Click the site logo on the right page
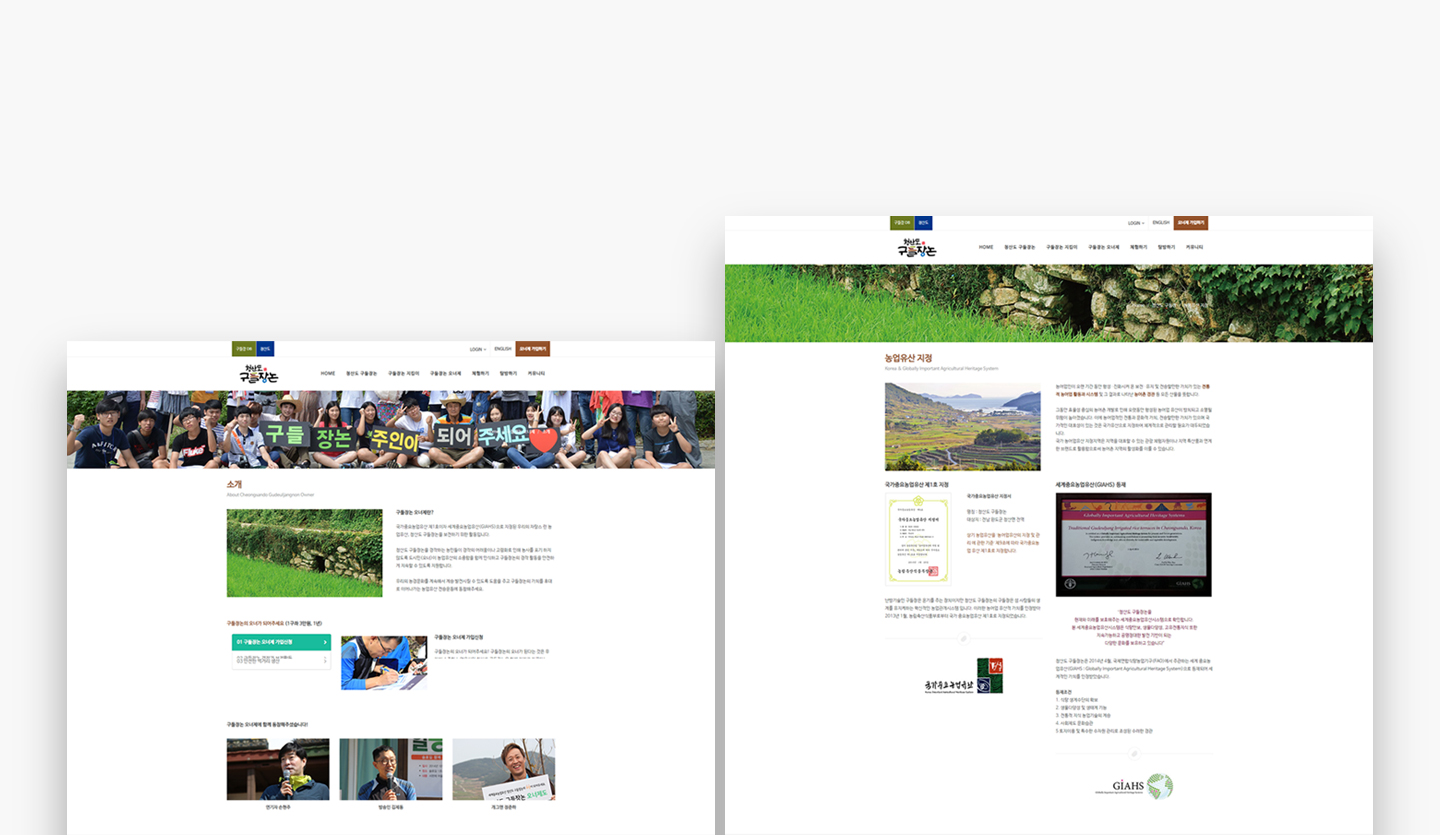Viewport: 1440px width, 835px height. click(x=917, y=247)
